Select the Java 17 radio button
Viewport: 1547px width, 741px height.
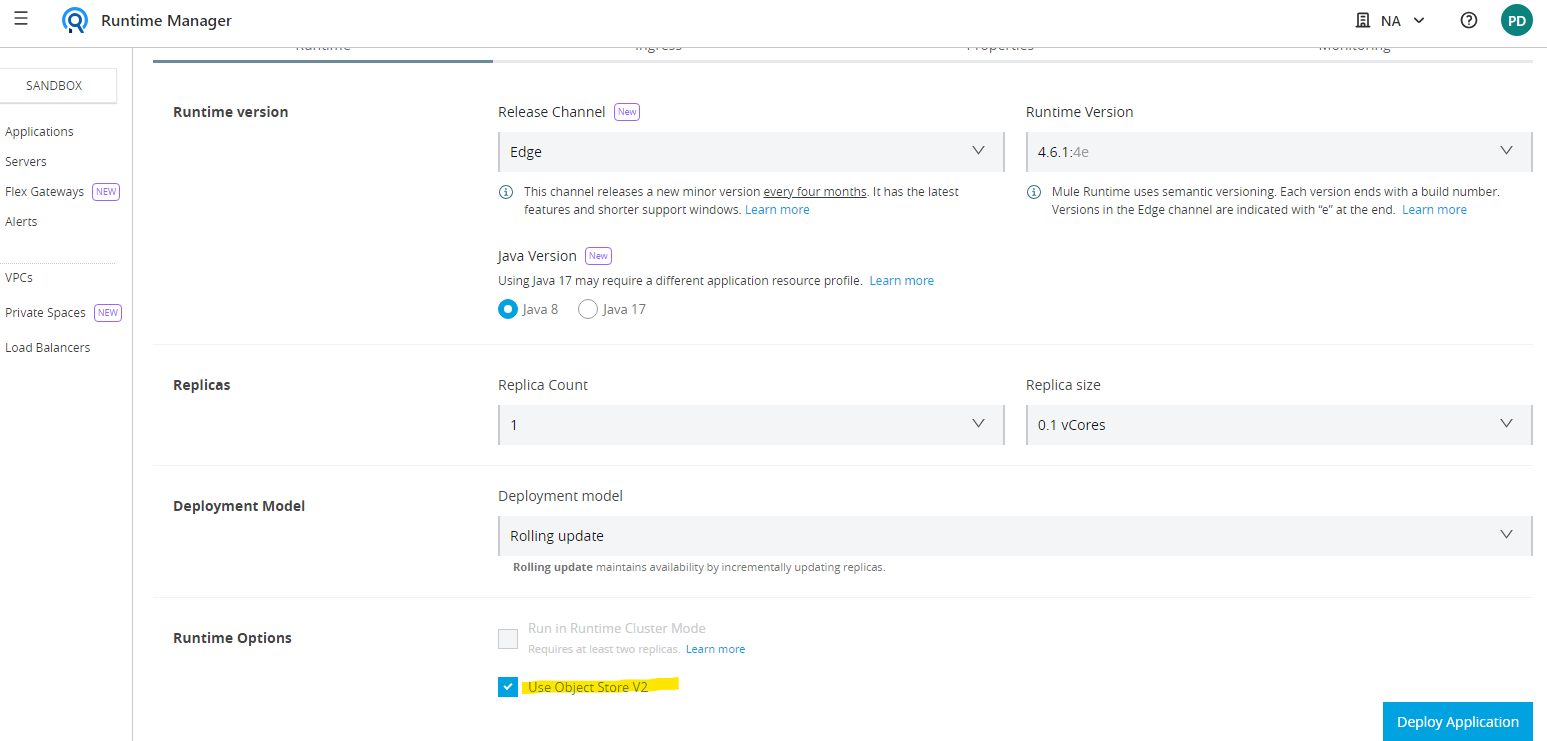[x=588, y=309]
